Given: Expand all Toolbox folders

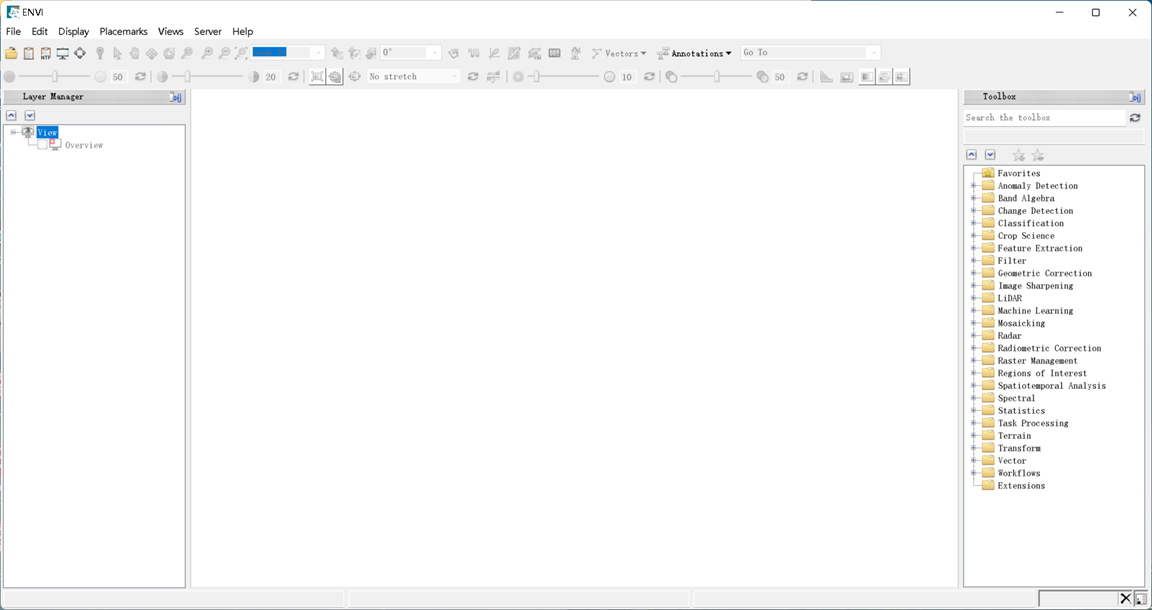Looking at the screenshot, I should 990,155.
